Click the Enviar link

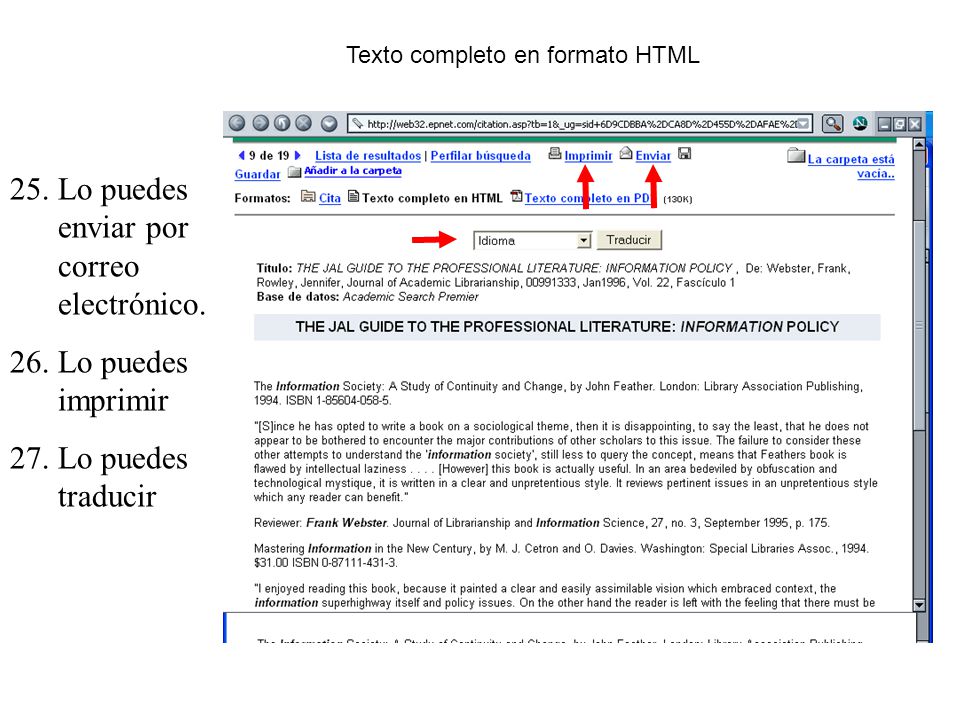pyautogui.click(x=653, y=156)
